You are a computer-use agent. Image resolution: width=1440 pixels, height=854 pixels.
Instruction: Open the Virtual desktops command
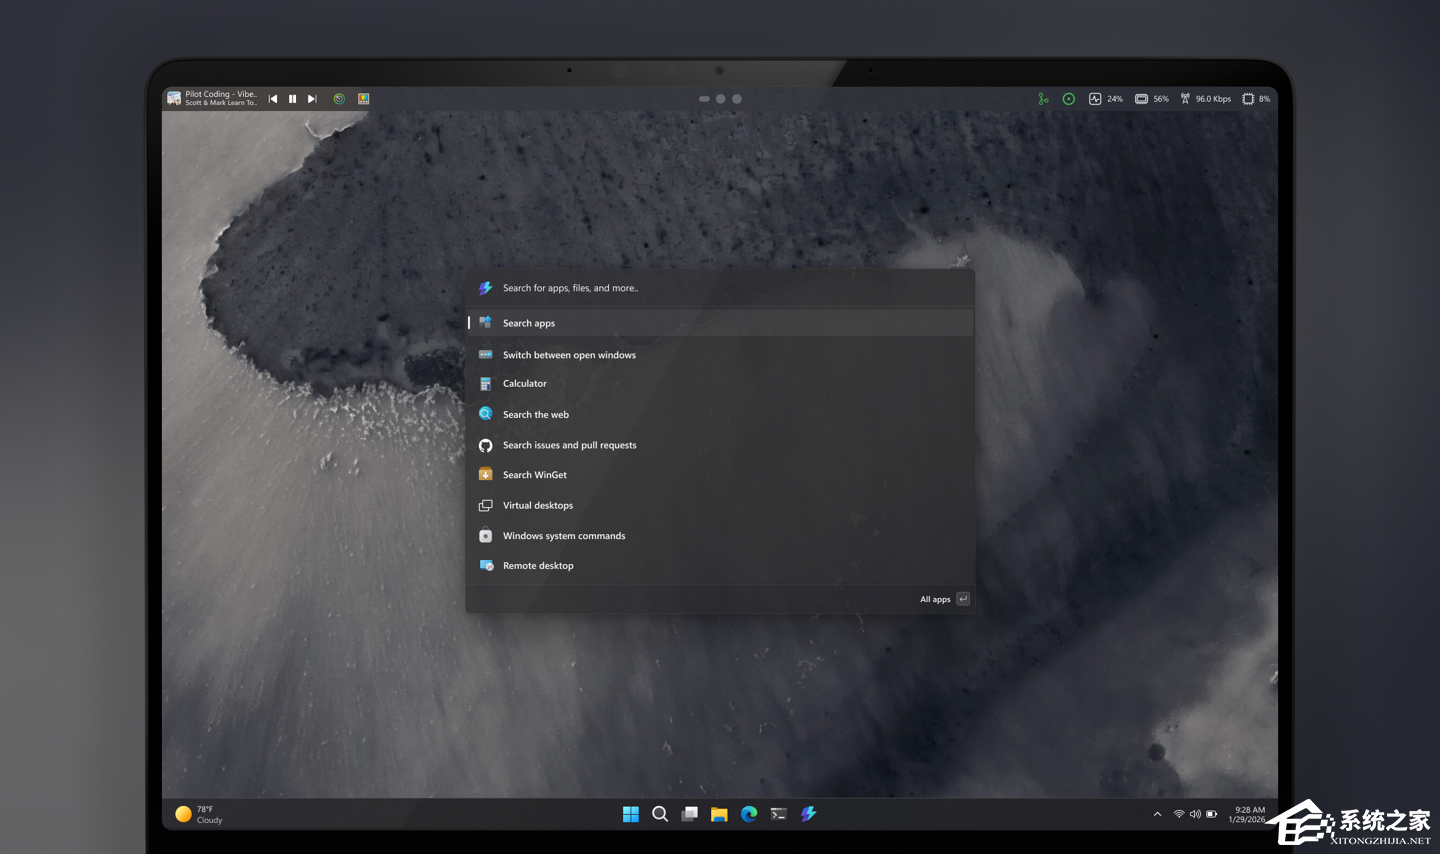(720, 505)
